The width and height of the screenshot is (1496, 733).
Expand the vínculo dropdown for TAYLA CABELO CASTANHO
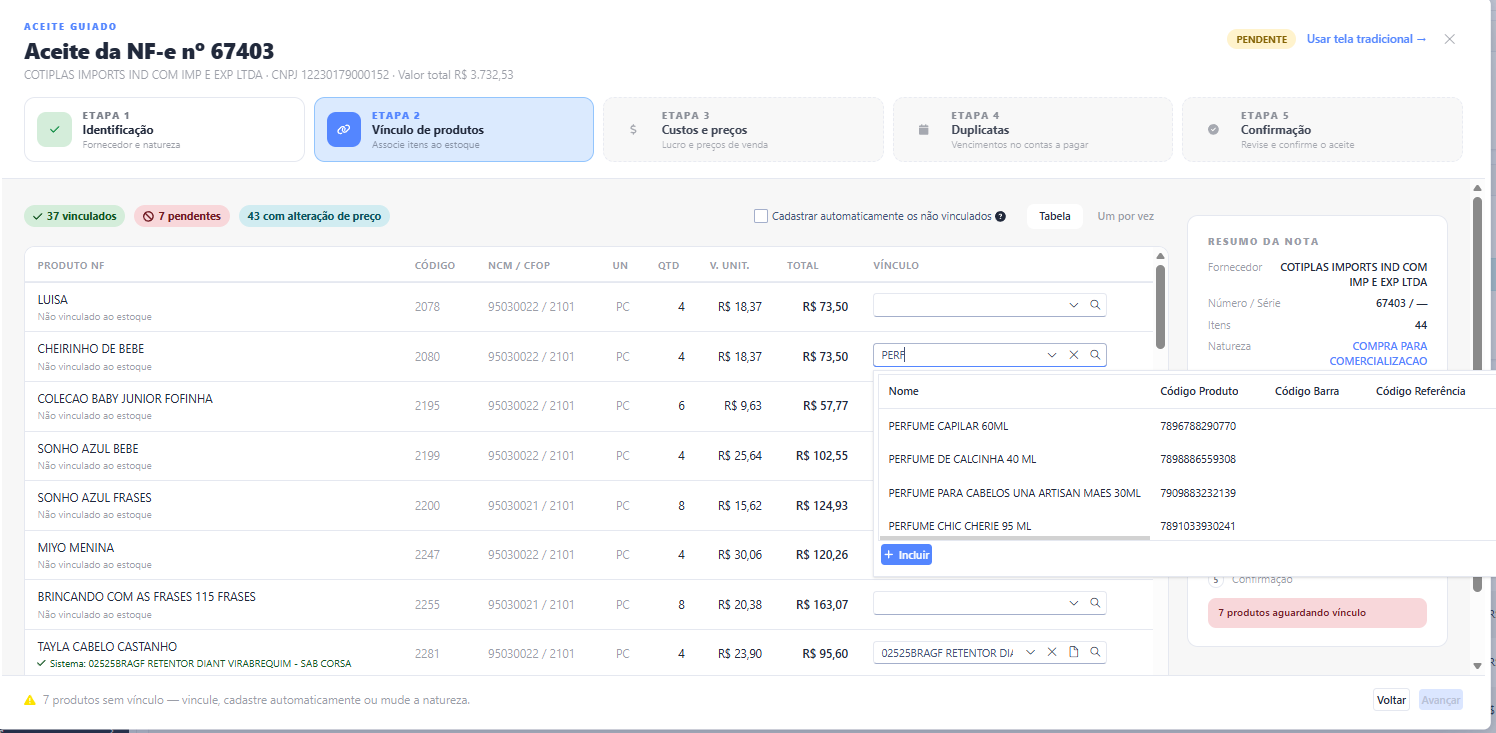pyautogui.click(x=1030, y=652)
